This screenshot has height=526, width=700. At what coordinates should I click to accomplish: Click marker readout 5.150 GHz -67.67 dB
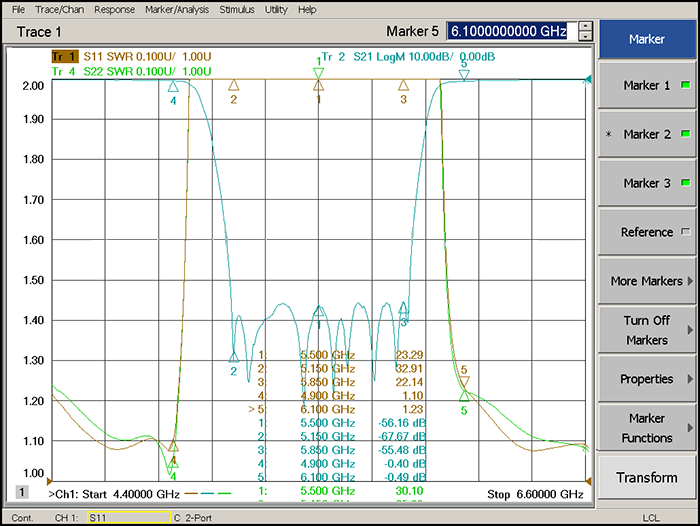click(x=342, y=436)
